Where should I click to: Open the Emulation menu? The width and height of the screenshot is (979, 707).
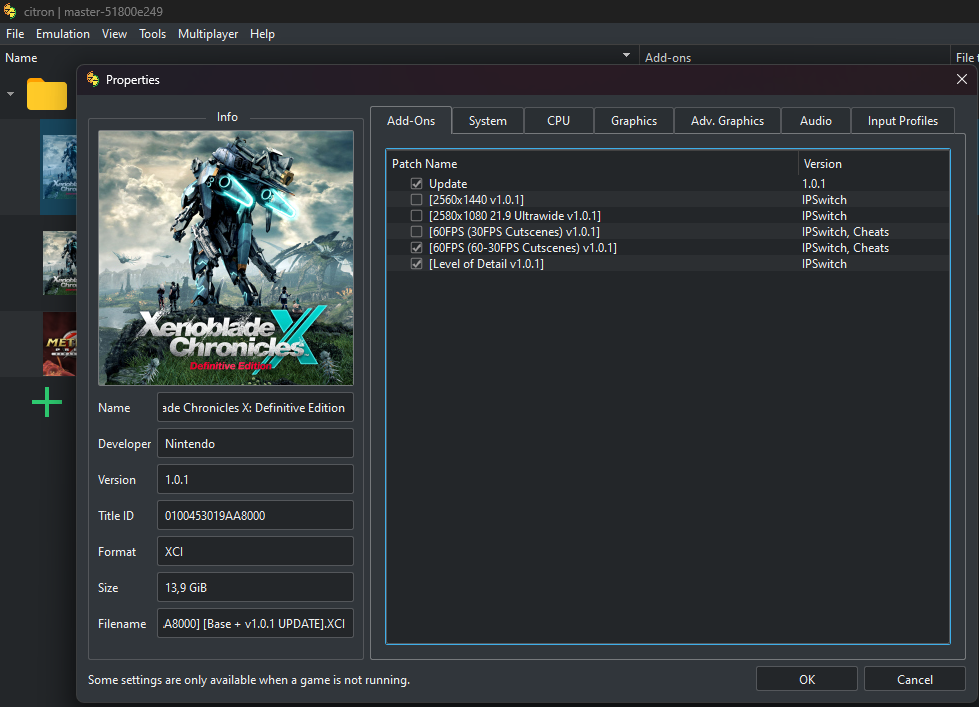62,34
